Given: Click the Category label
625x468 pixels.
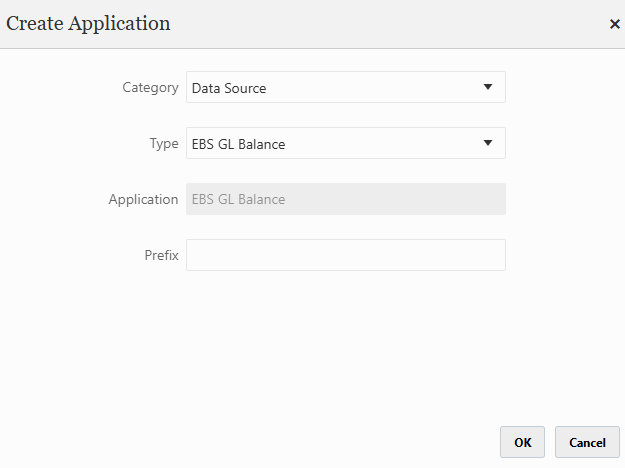Looking at the screenshot, I should (150, 88).
